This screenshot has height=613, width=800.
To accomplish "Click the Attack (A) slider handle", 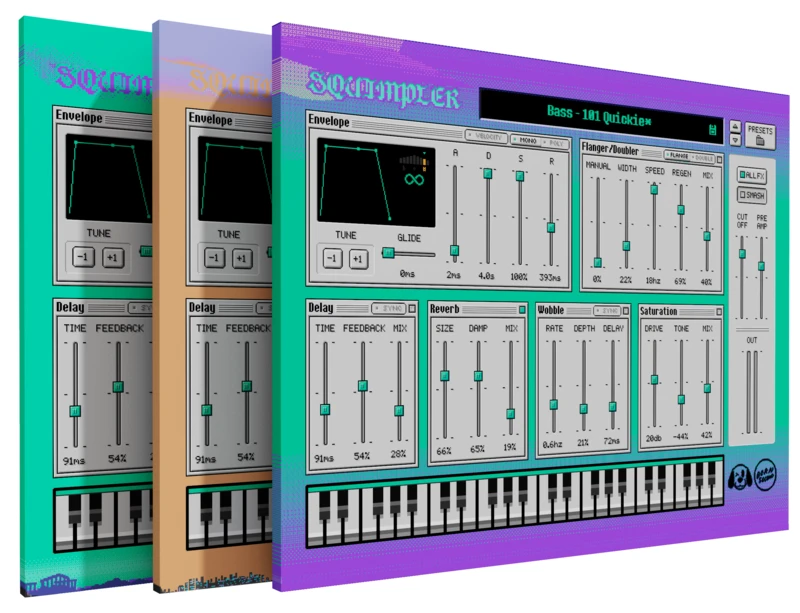I will 454,250.
